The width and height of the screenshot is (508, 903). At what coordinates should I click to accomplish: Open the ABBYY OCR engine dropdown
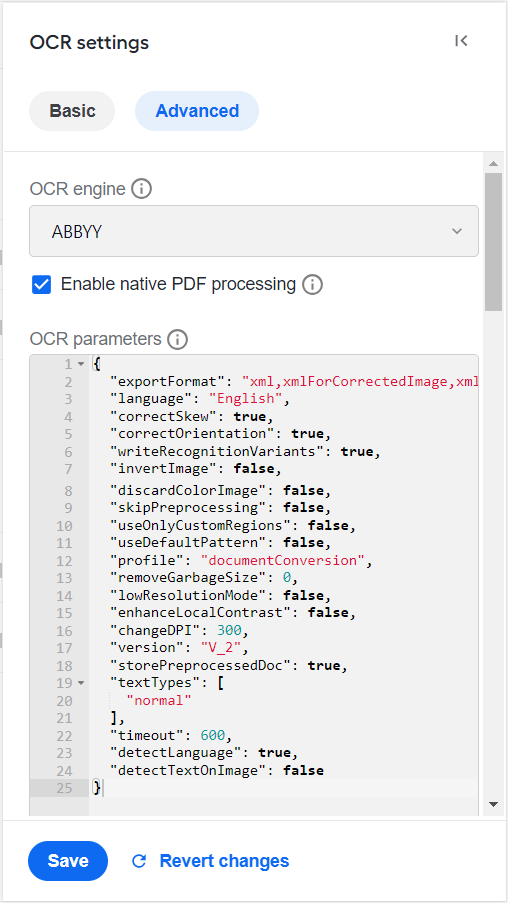(254, 231)
